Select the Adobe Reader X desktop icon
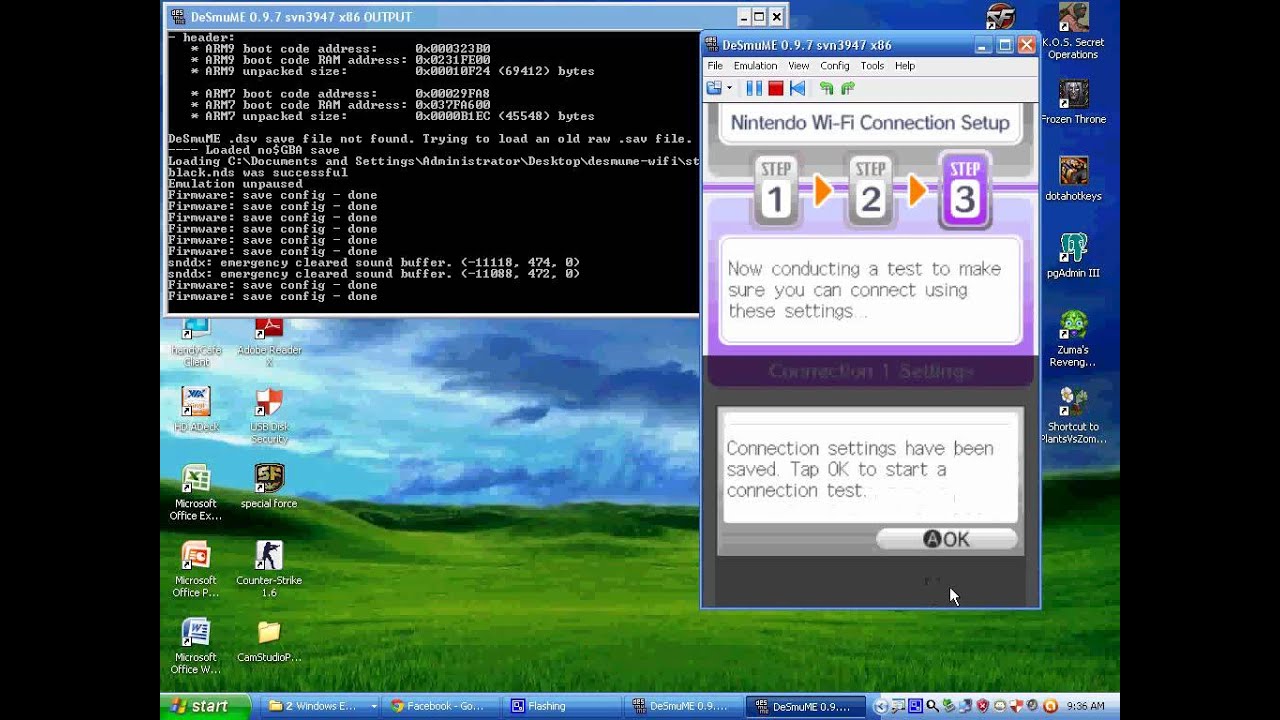Viewport: 1280px width, 720px height. tap(269, 343)
